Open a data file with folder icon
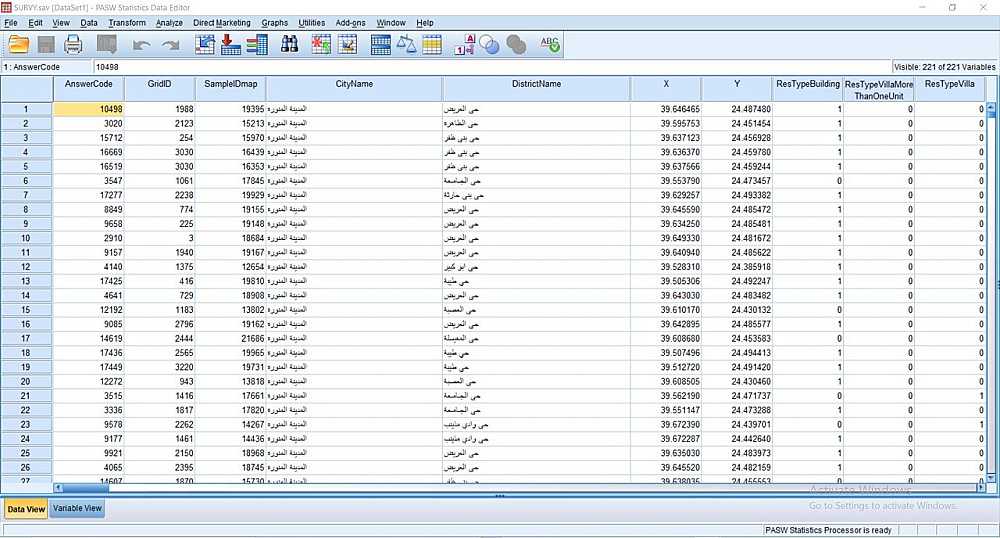 [19, 45]
